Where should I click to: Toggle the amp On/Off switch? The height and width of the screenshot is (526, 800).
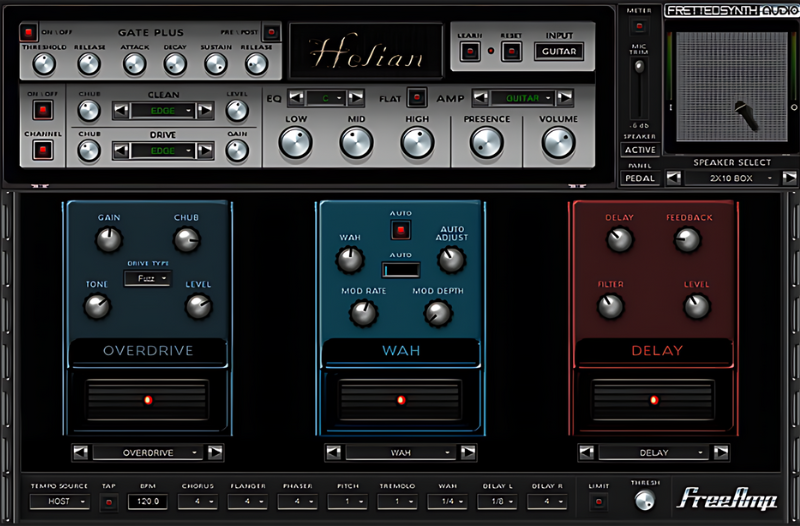[x=42, y=110]
